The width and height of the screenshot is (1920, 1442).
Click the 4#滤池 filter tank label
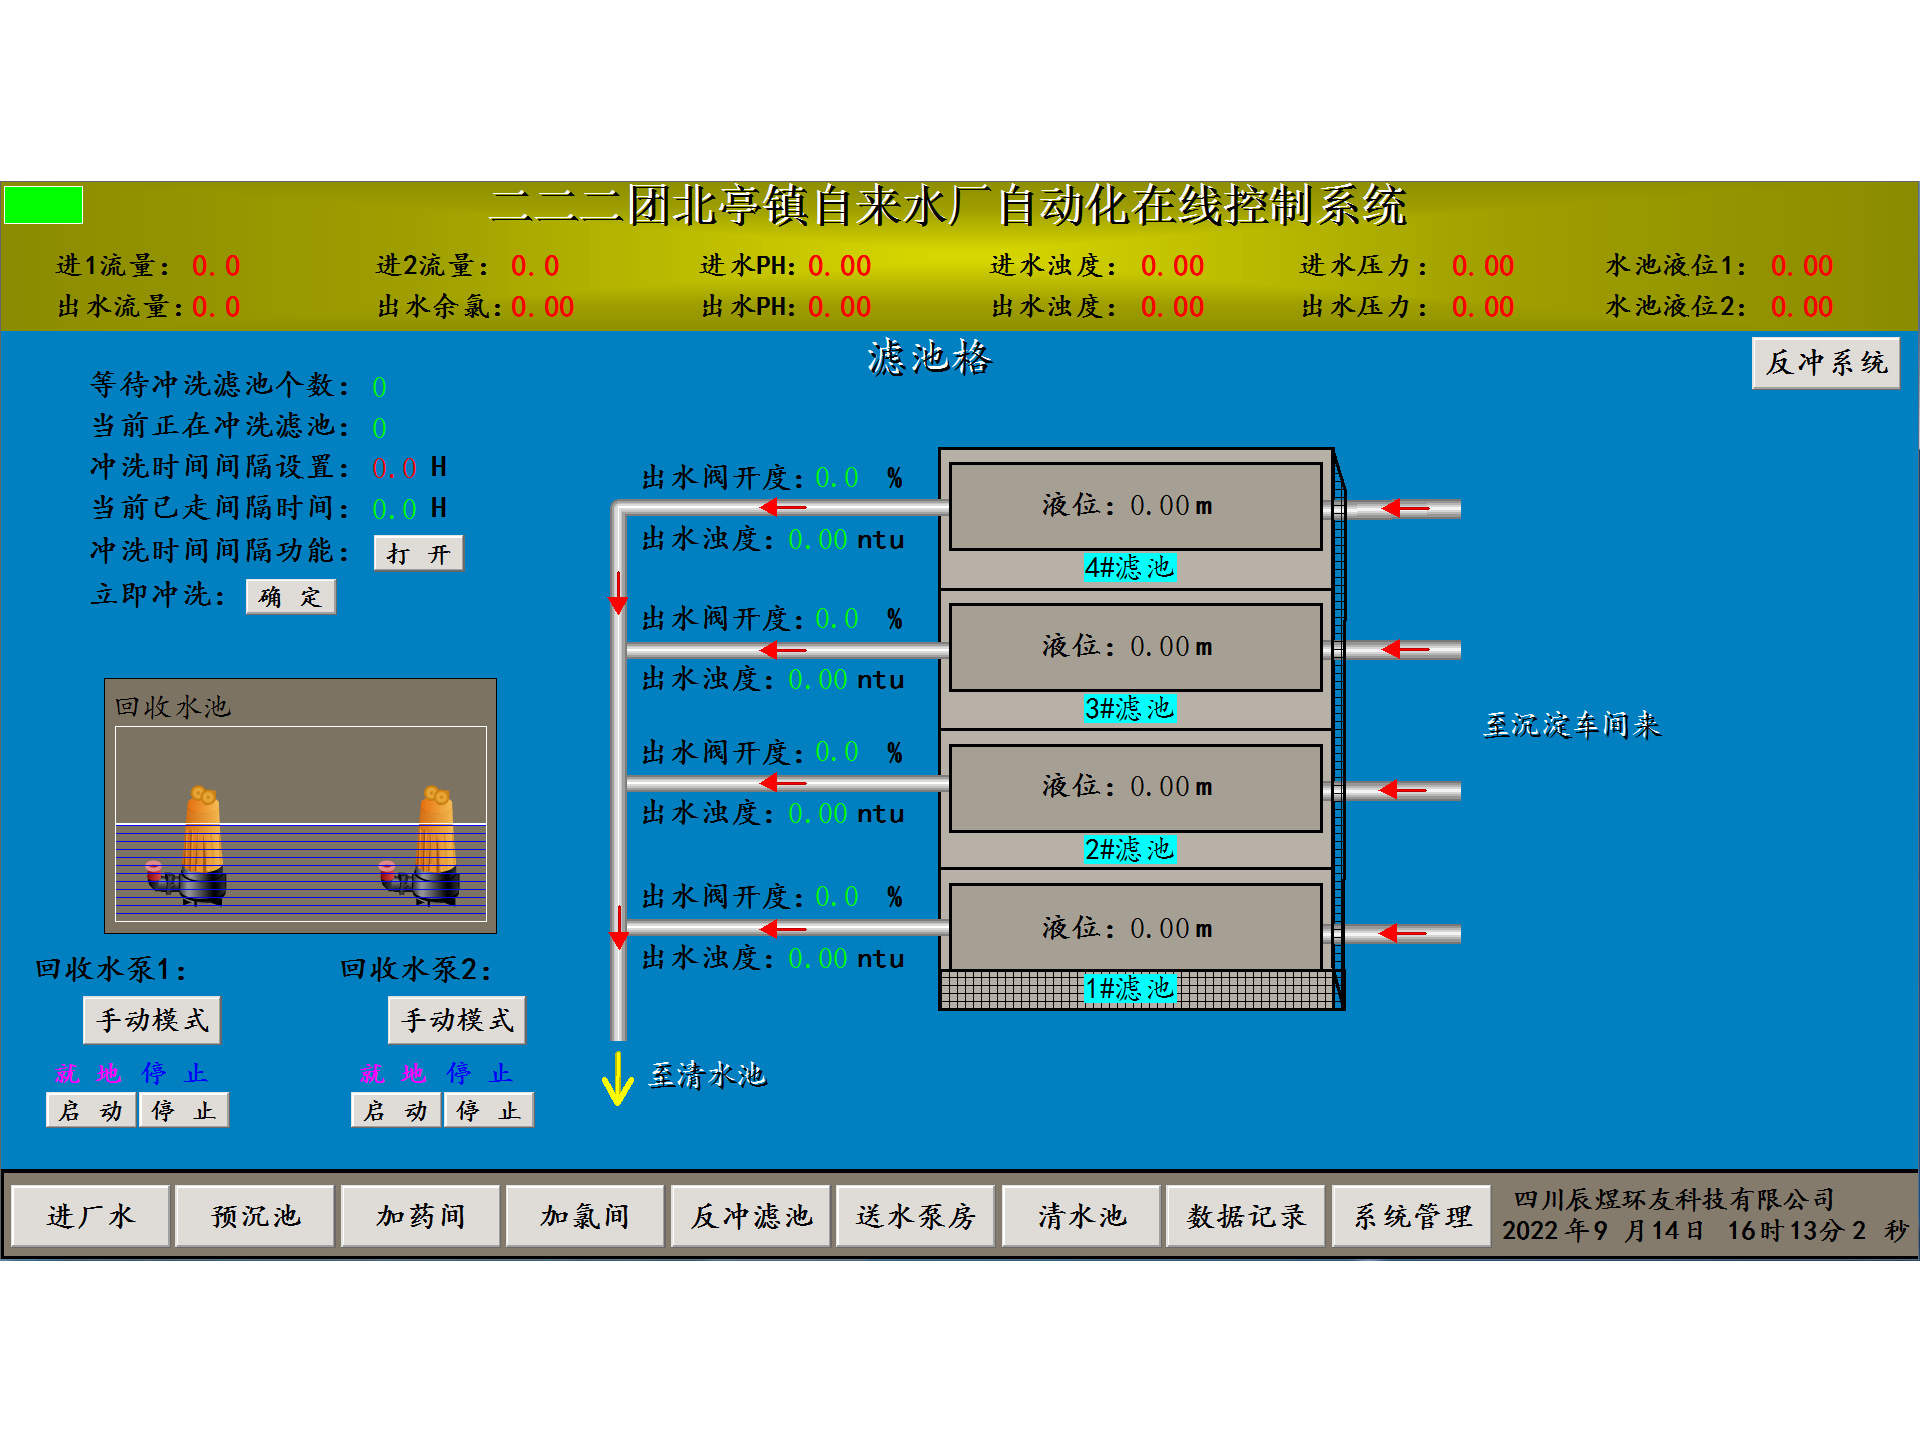(x=1129, y=568)
